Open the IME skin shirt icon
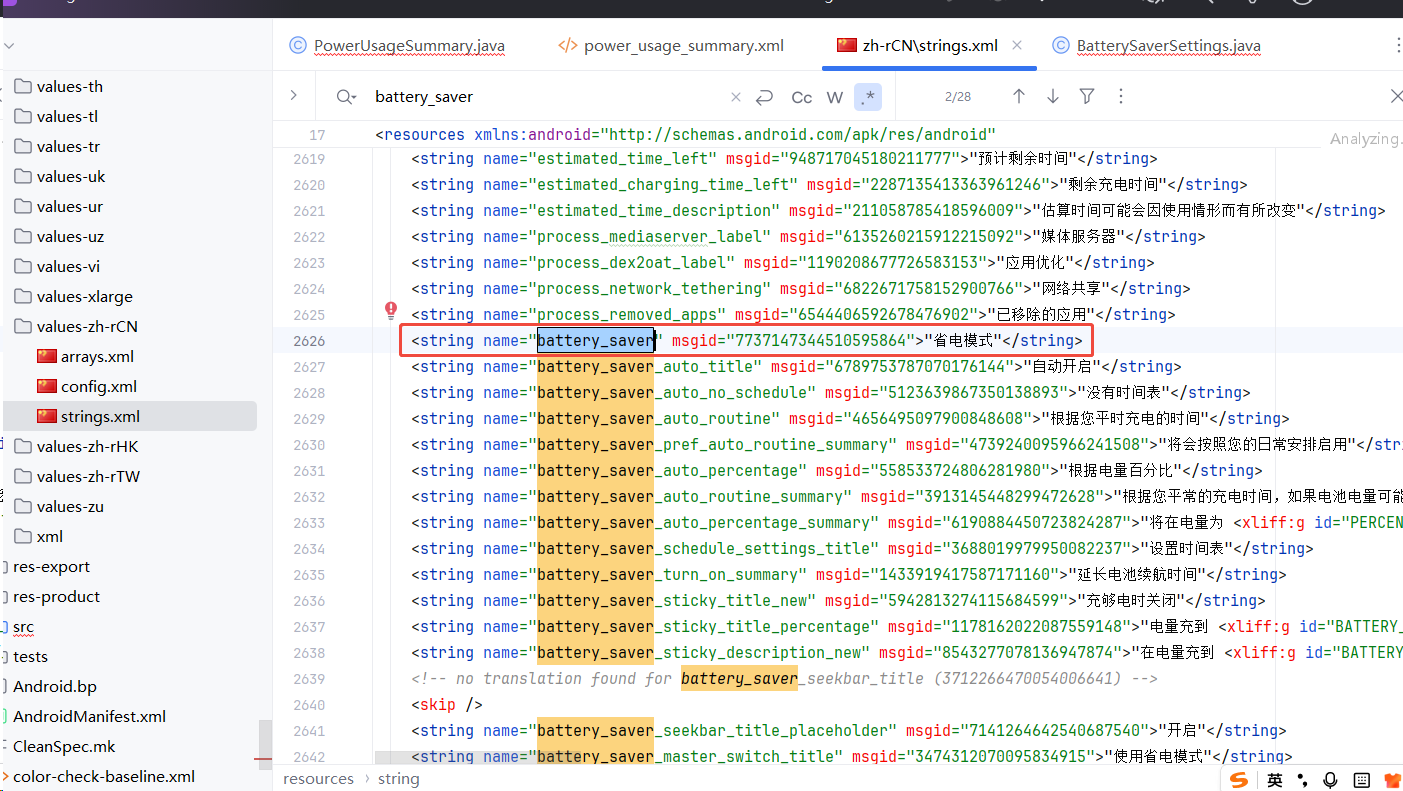The width and height of the screenshot is (1403, 791). [1391, 780]
